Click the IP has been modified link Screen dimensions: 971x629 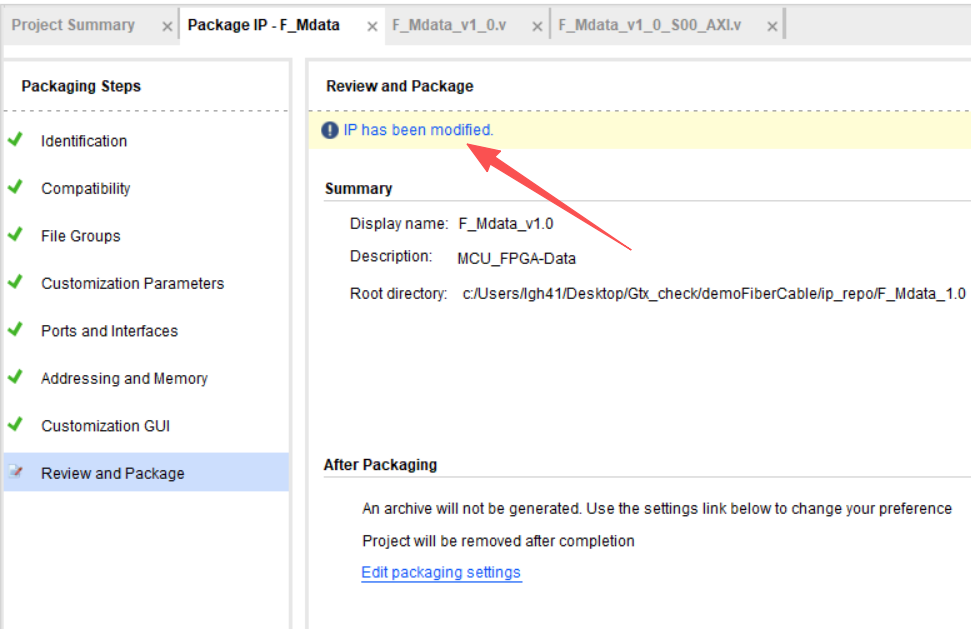point(419,130)
